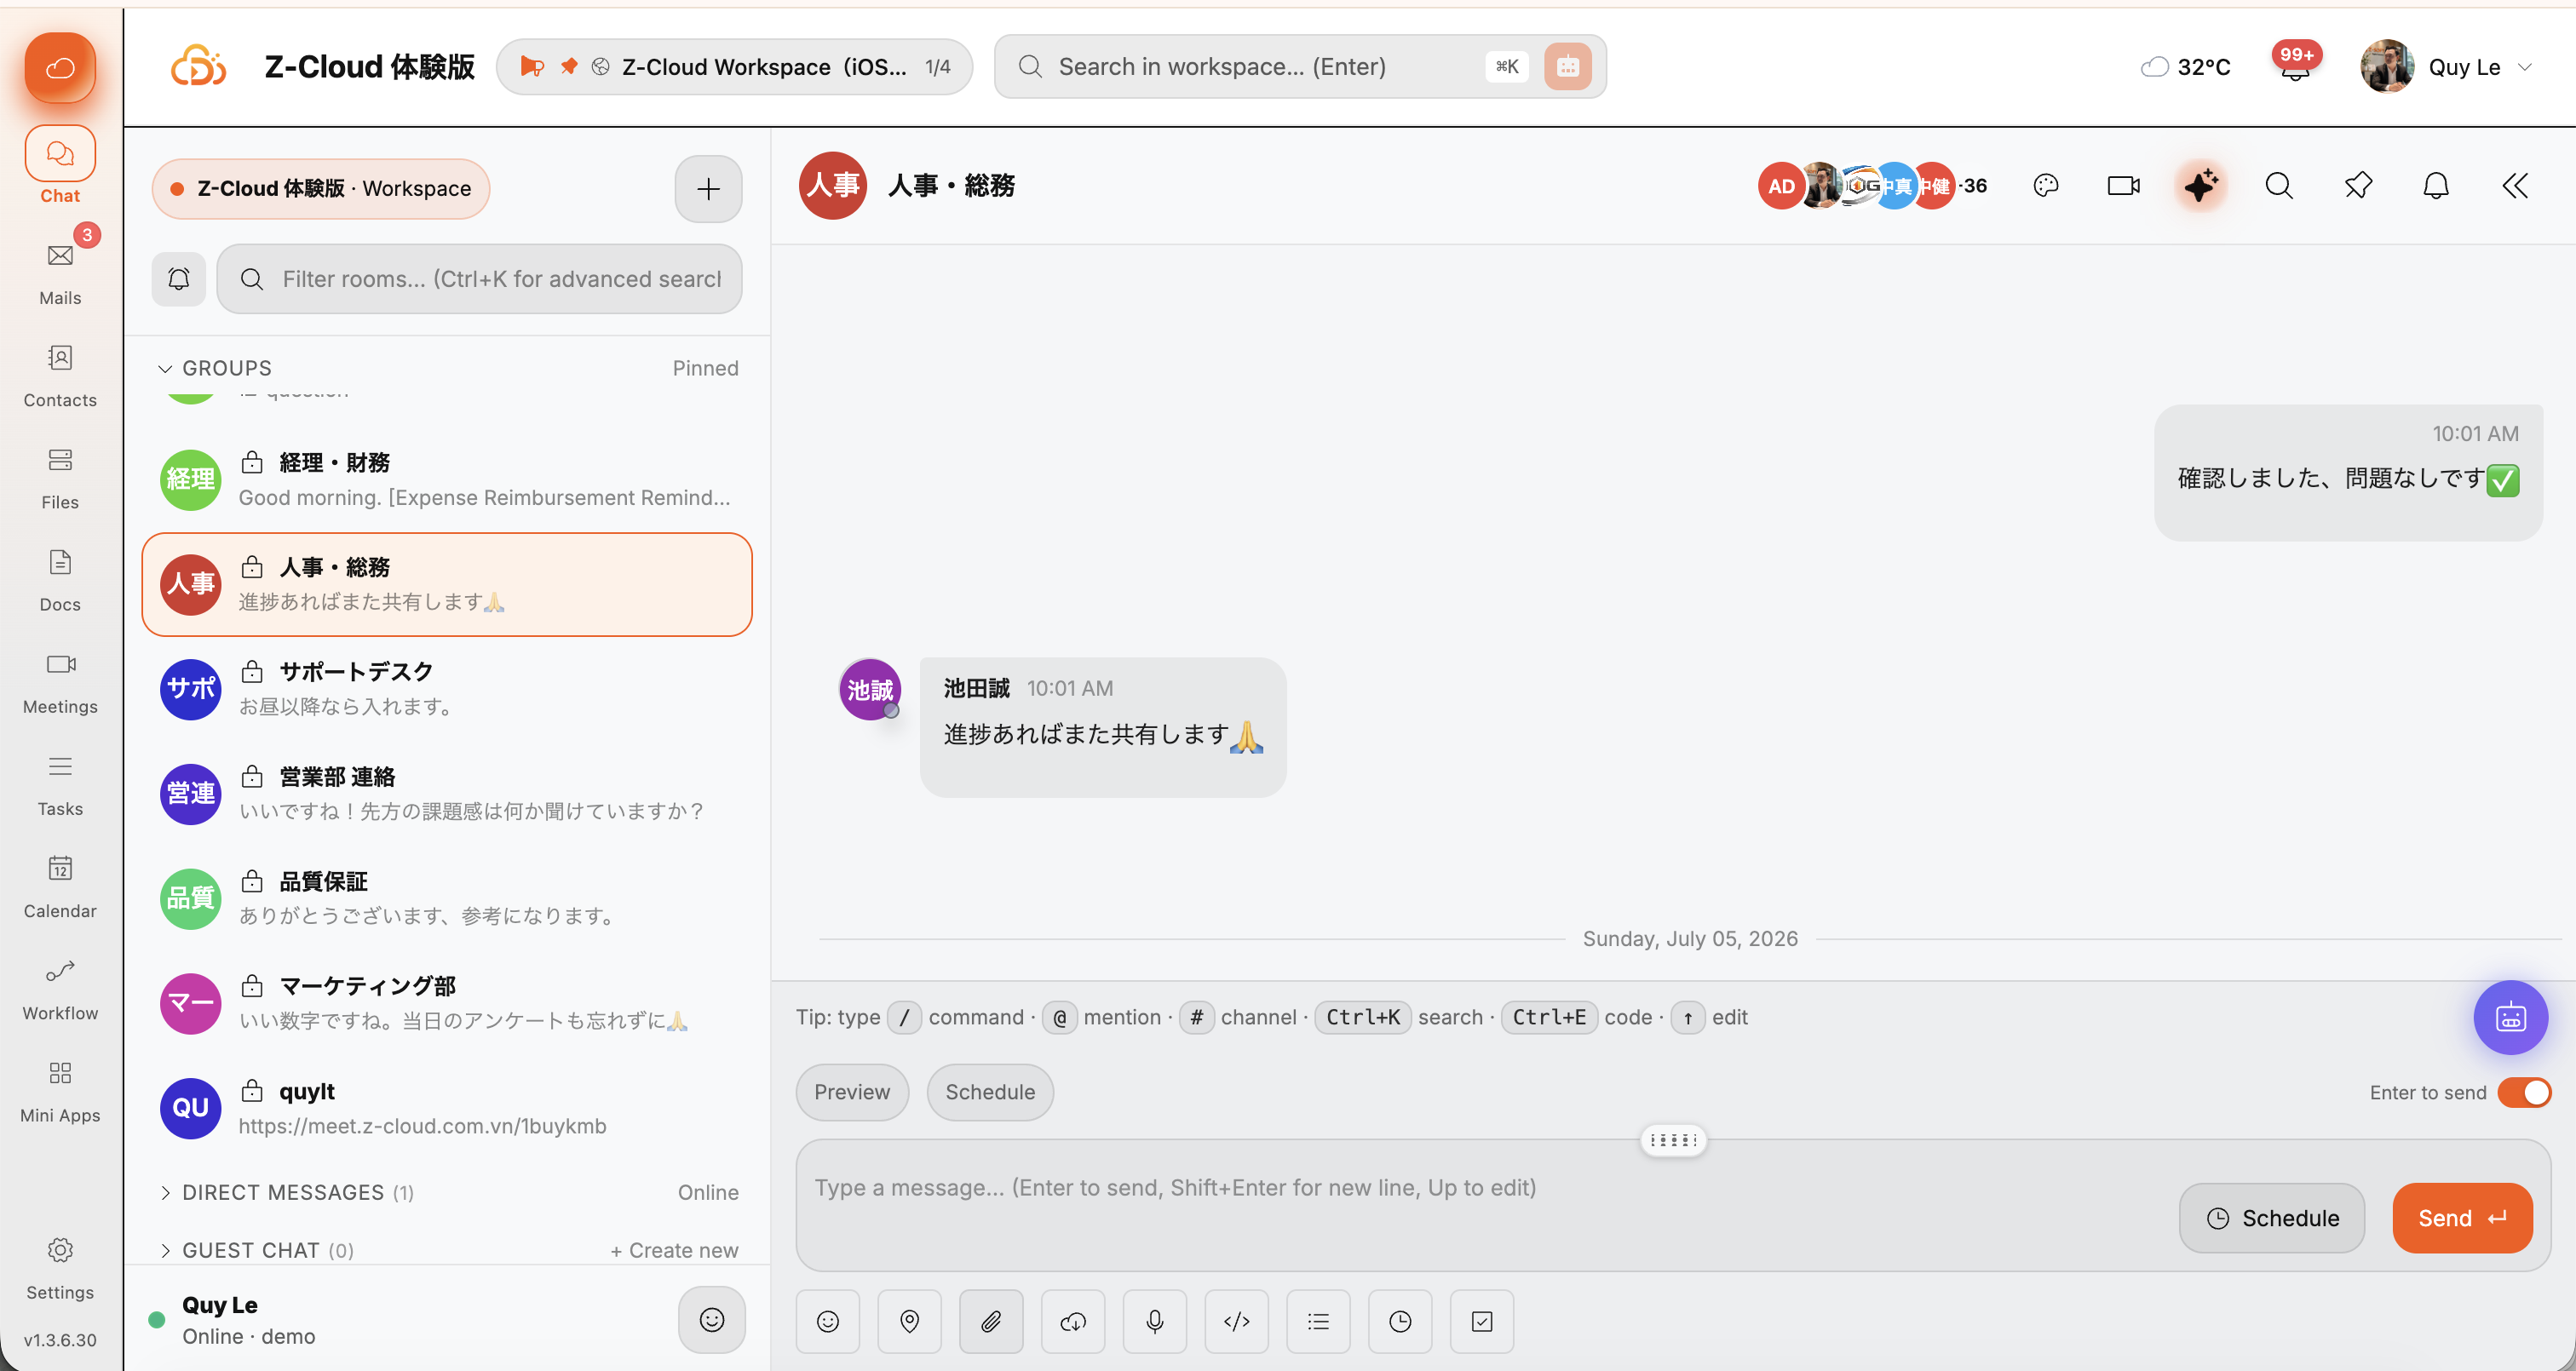Screen dimensions: 2576x1371
Task: Click the Preview button
Action: (x=852, y=1092)
